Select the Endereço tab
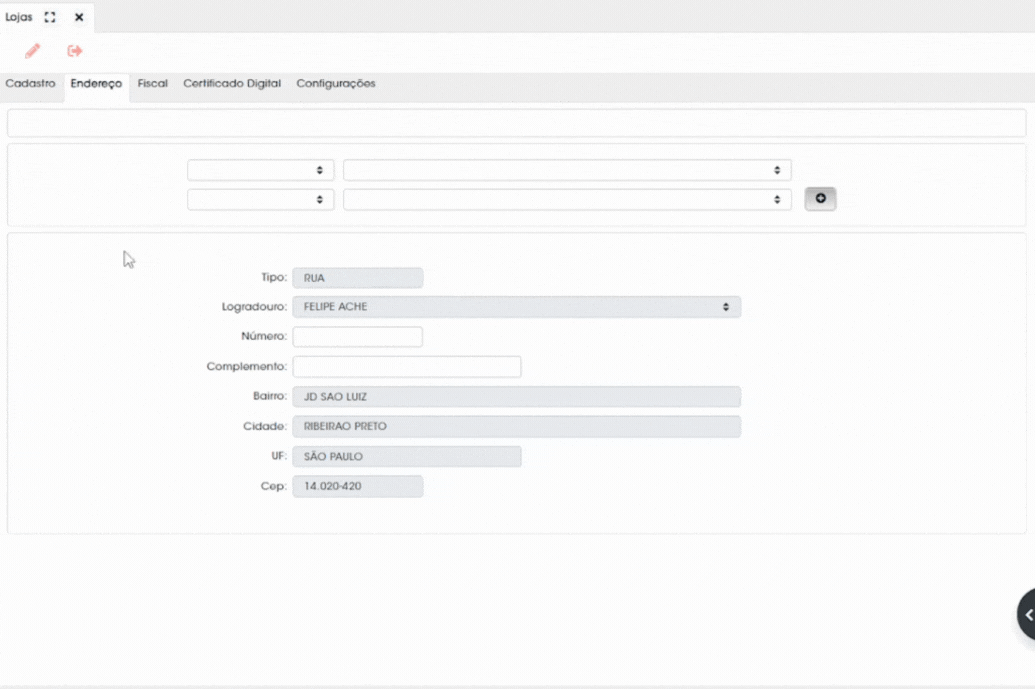 [96, 84]
